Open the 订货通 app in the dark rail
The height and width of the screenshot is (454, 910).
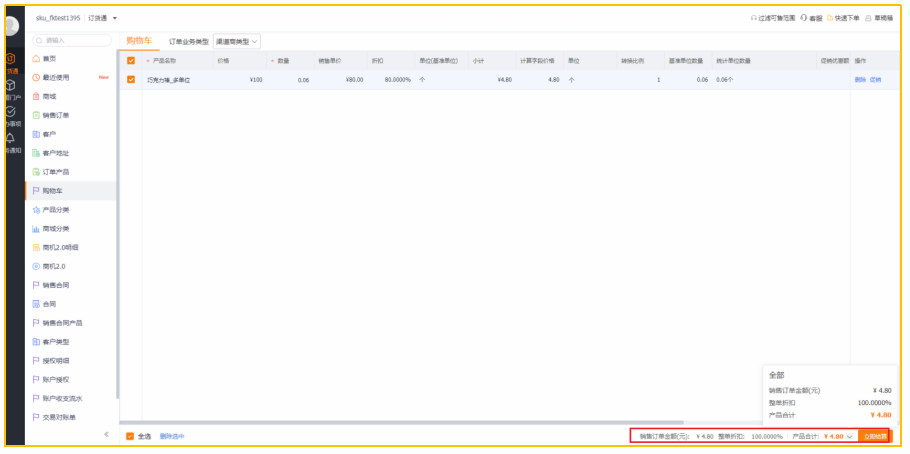(x=11, y=63)
